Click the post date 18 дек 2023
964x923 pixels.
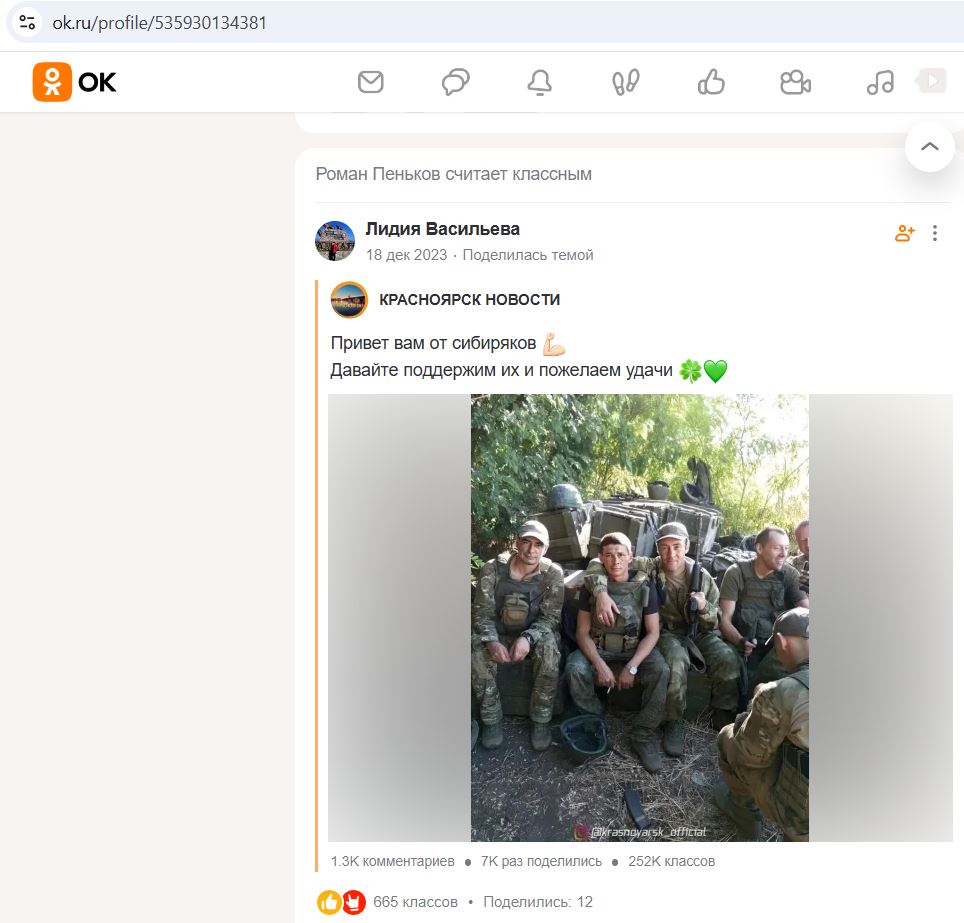pos(406,255)
